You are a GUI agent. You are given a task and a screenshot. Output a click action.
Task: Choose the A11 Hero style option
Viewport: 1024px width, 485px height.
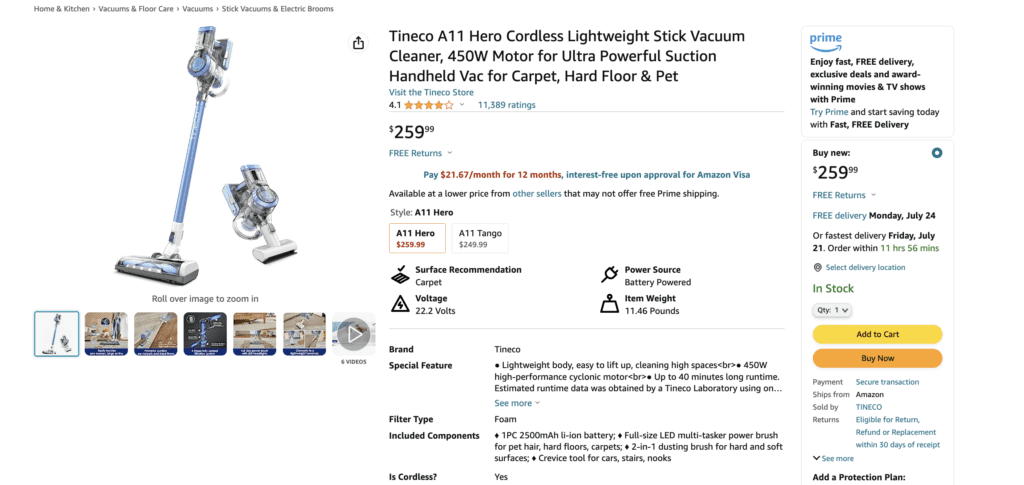pyautogui.click(x=416, y=238)
